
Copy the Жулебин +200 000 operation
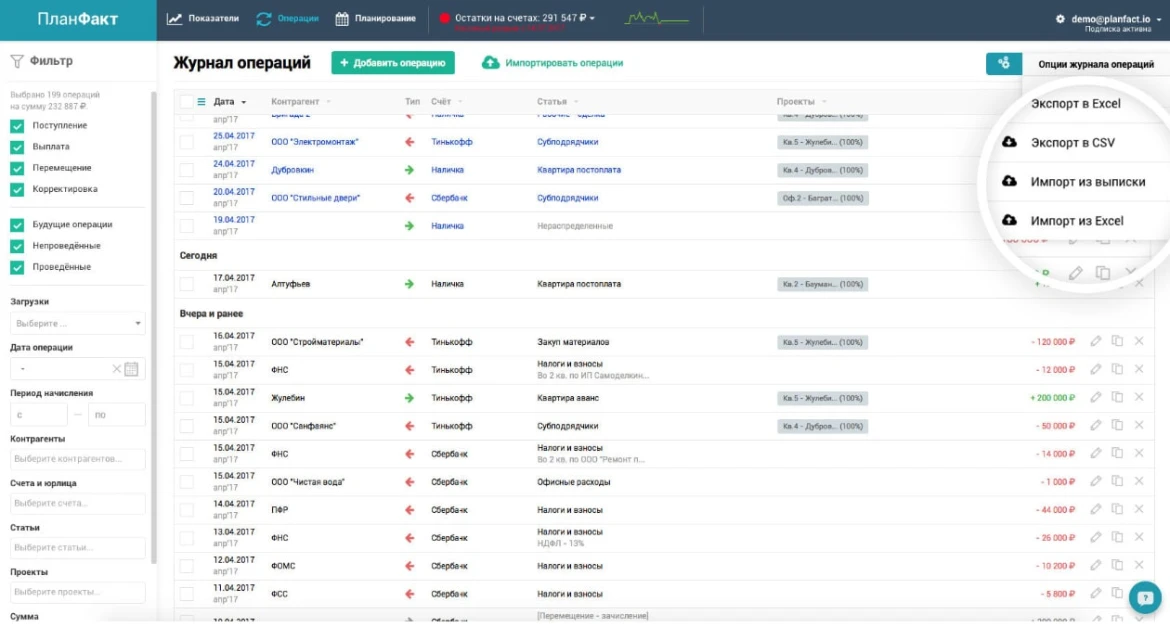point(1117,398)
